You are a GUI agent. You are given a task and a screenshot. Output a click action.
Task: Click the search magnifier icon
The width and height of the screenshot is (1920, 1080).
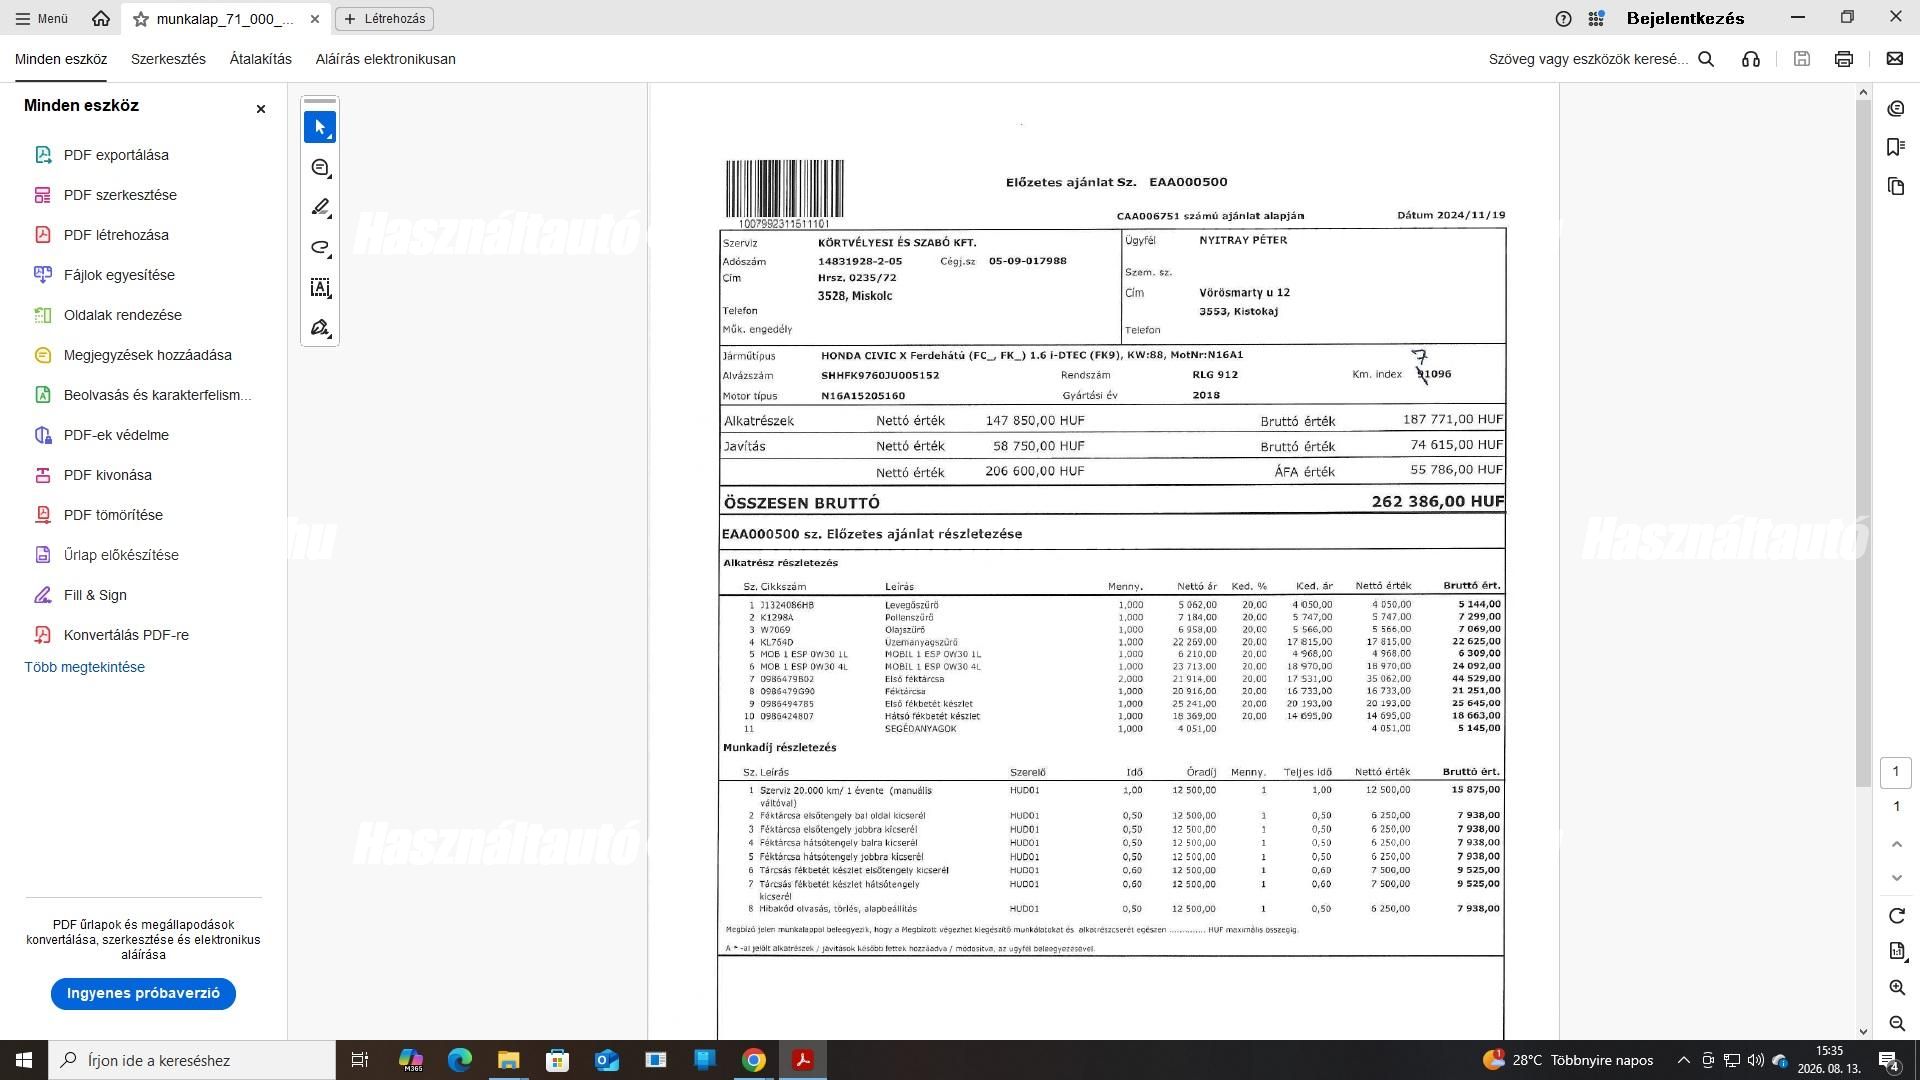pyautogui.click(x=1707, y=59)
